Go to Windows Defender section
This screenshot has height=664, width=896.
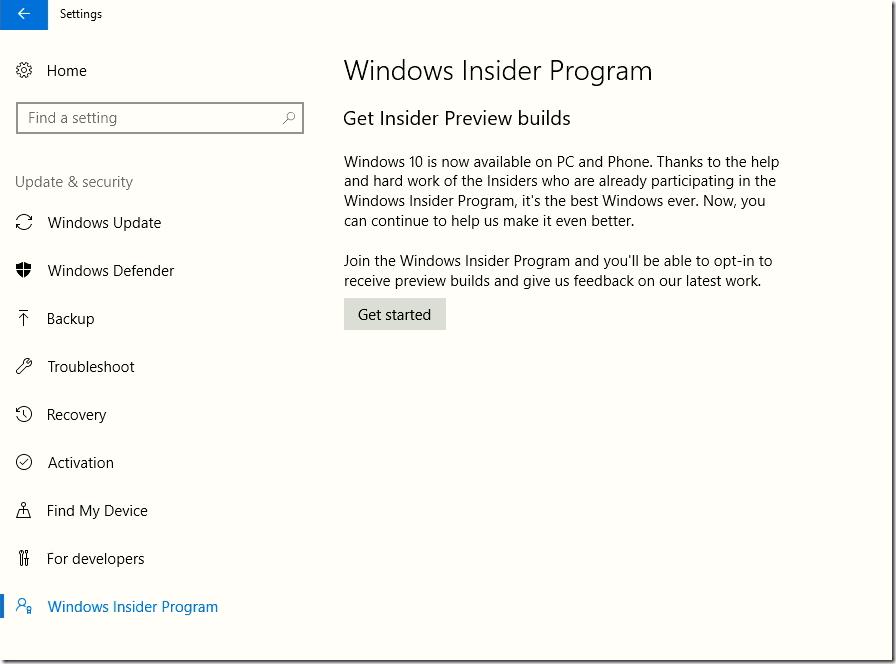[x=111, y=271]
